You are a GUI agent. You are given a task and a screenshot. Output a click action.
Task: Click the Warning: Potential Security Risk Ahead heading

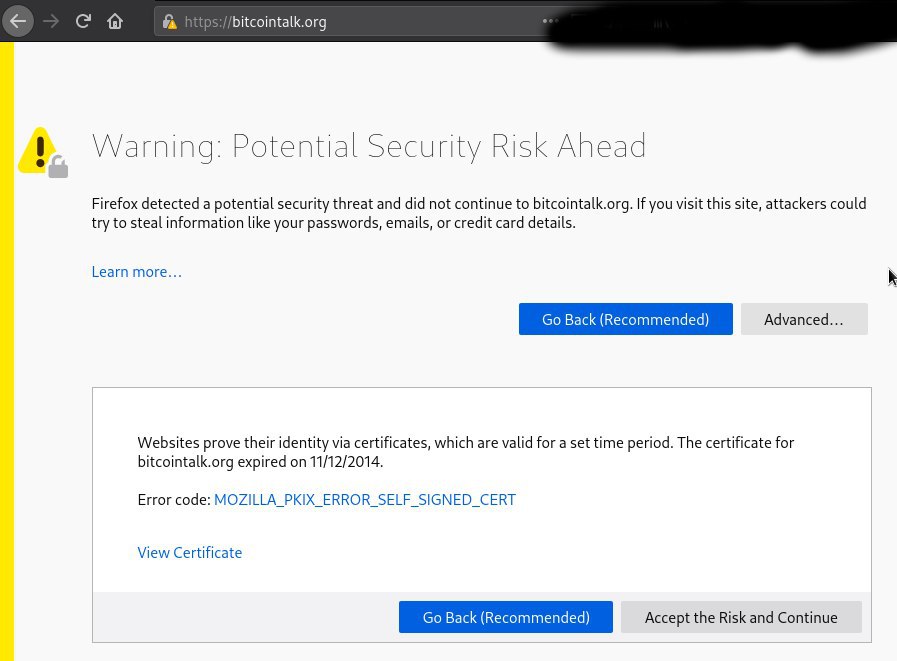(369, 146)
